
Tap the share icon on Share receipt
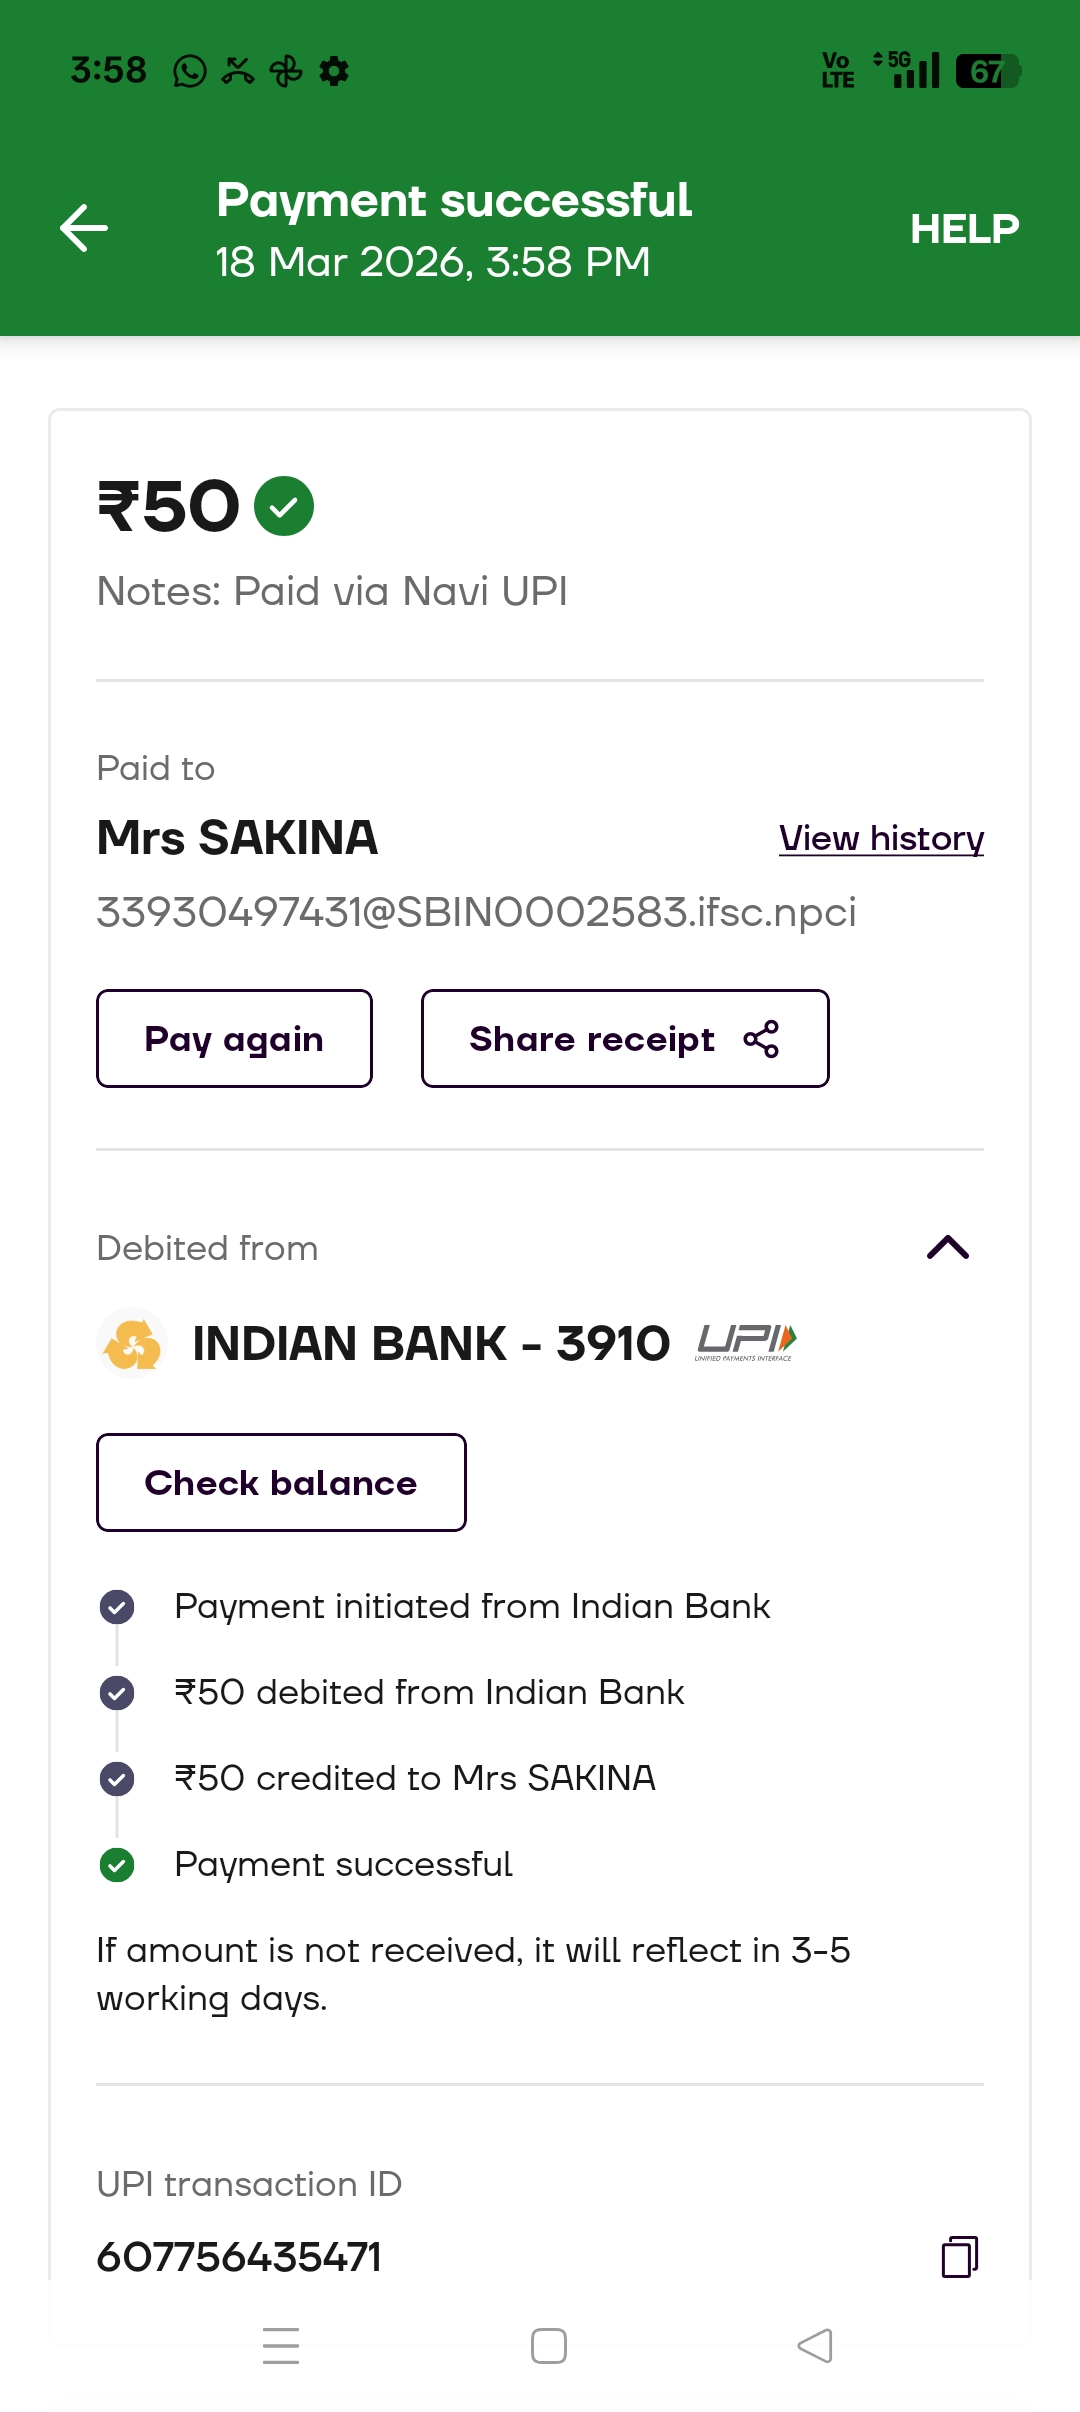761,1039
